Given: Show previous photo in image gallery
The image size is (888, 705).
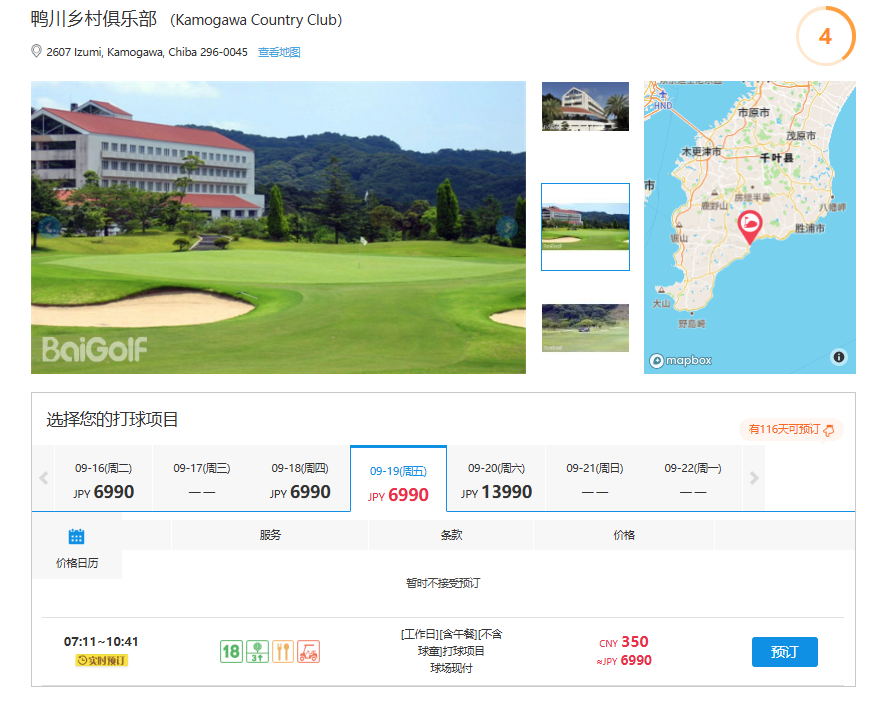Looking at the screenshot, I should (x=50, y=227).
